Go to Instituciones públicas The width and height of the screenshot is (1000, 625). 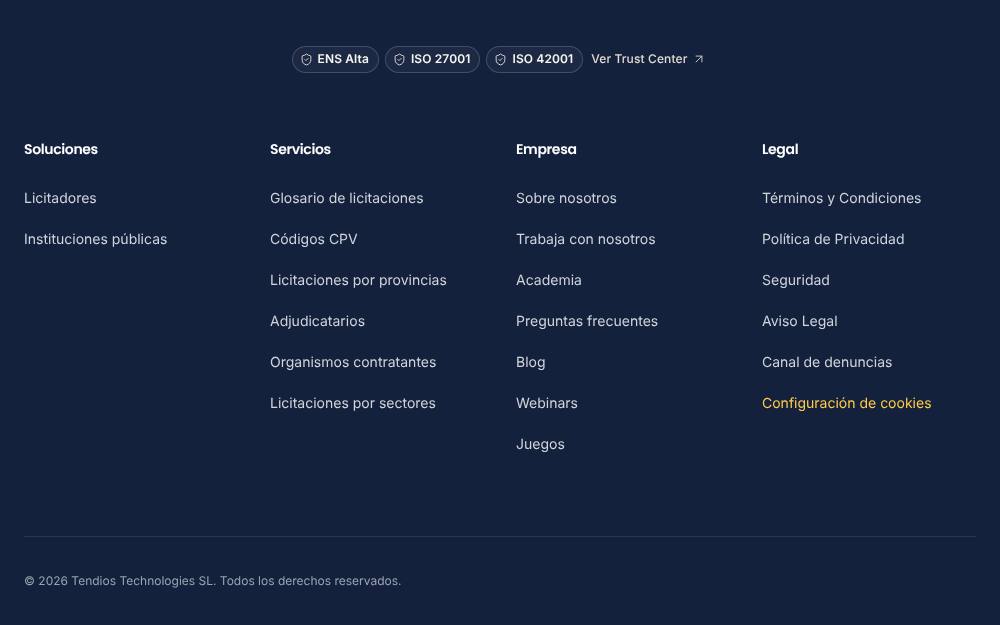tap(96, 239)
